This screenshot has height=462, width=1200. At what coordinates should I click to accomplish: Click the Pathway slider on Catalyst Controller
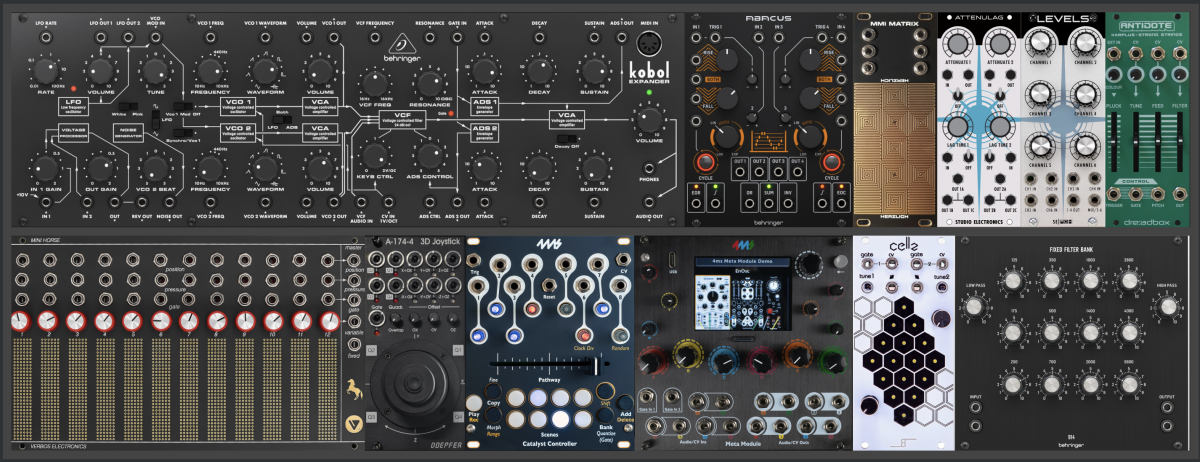[x=549, y=364]
